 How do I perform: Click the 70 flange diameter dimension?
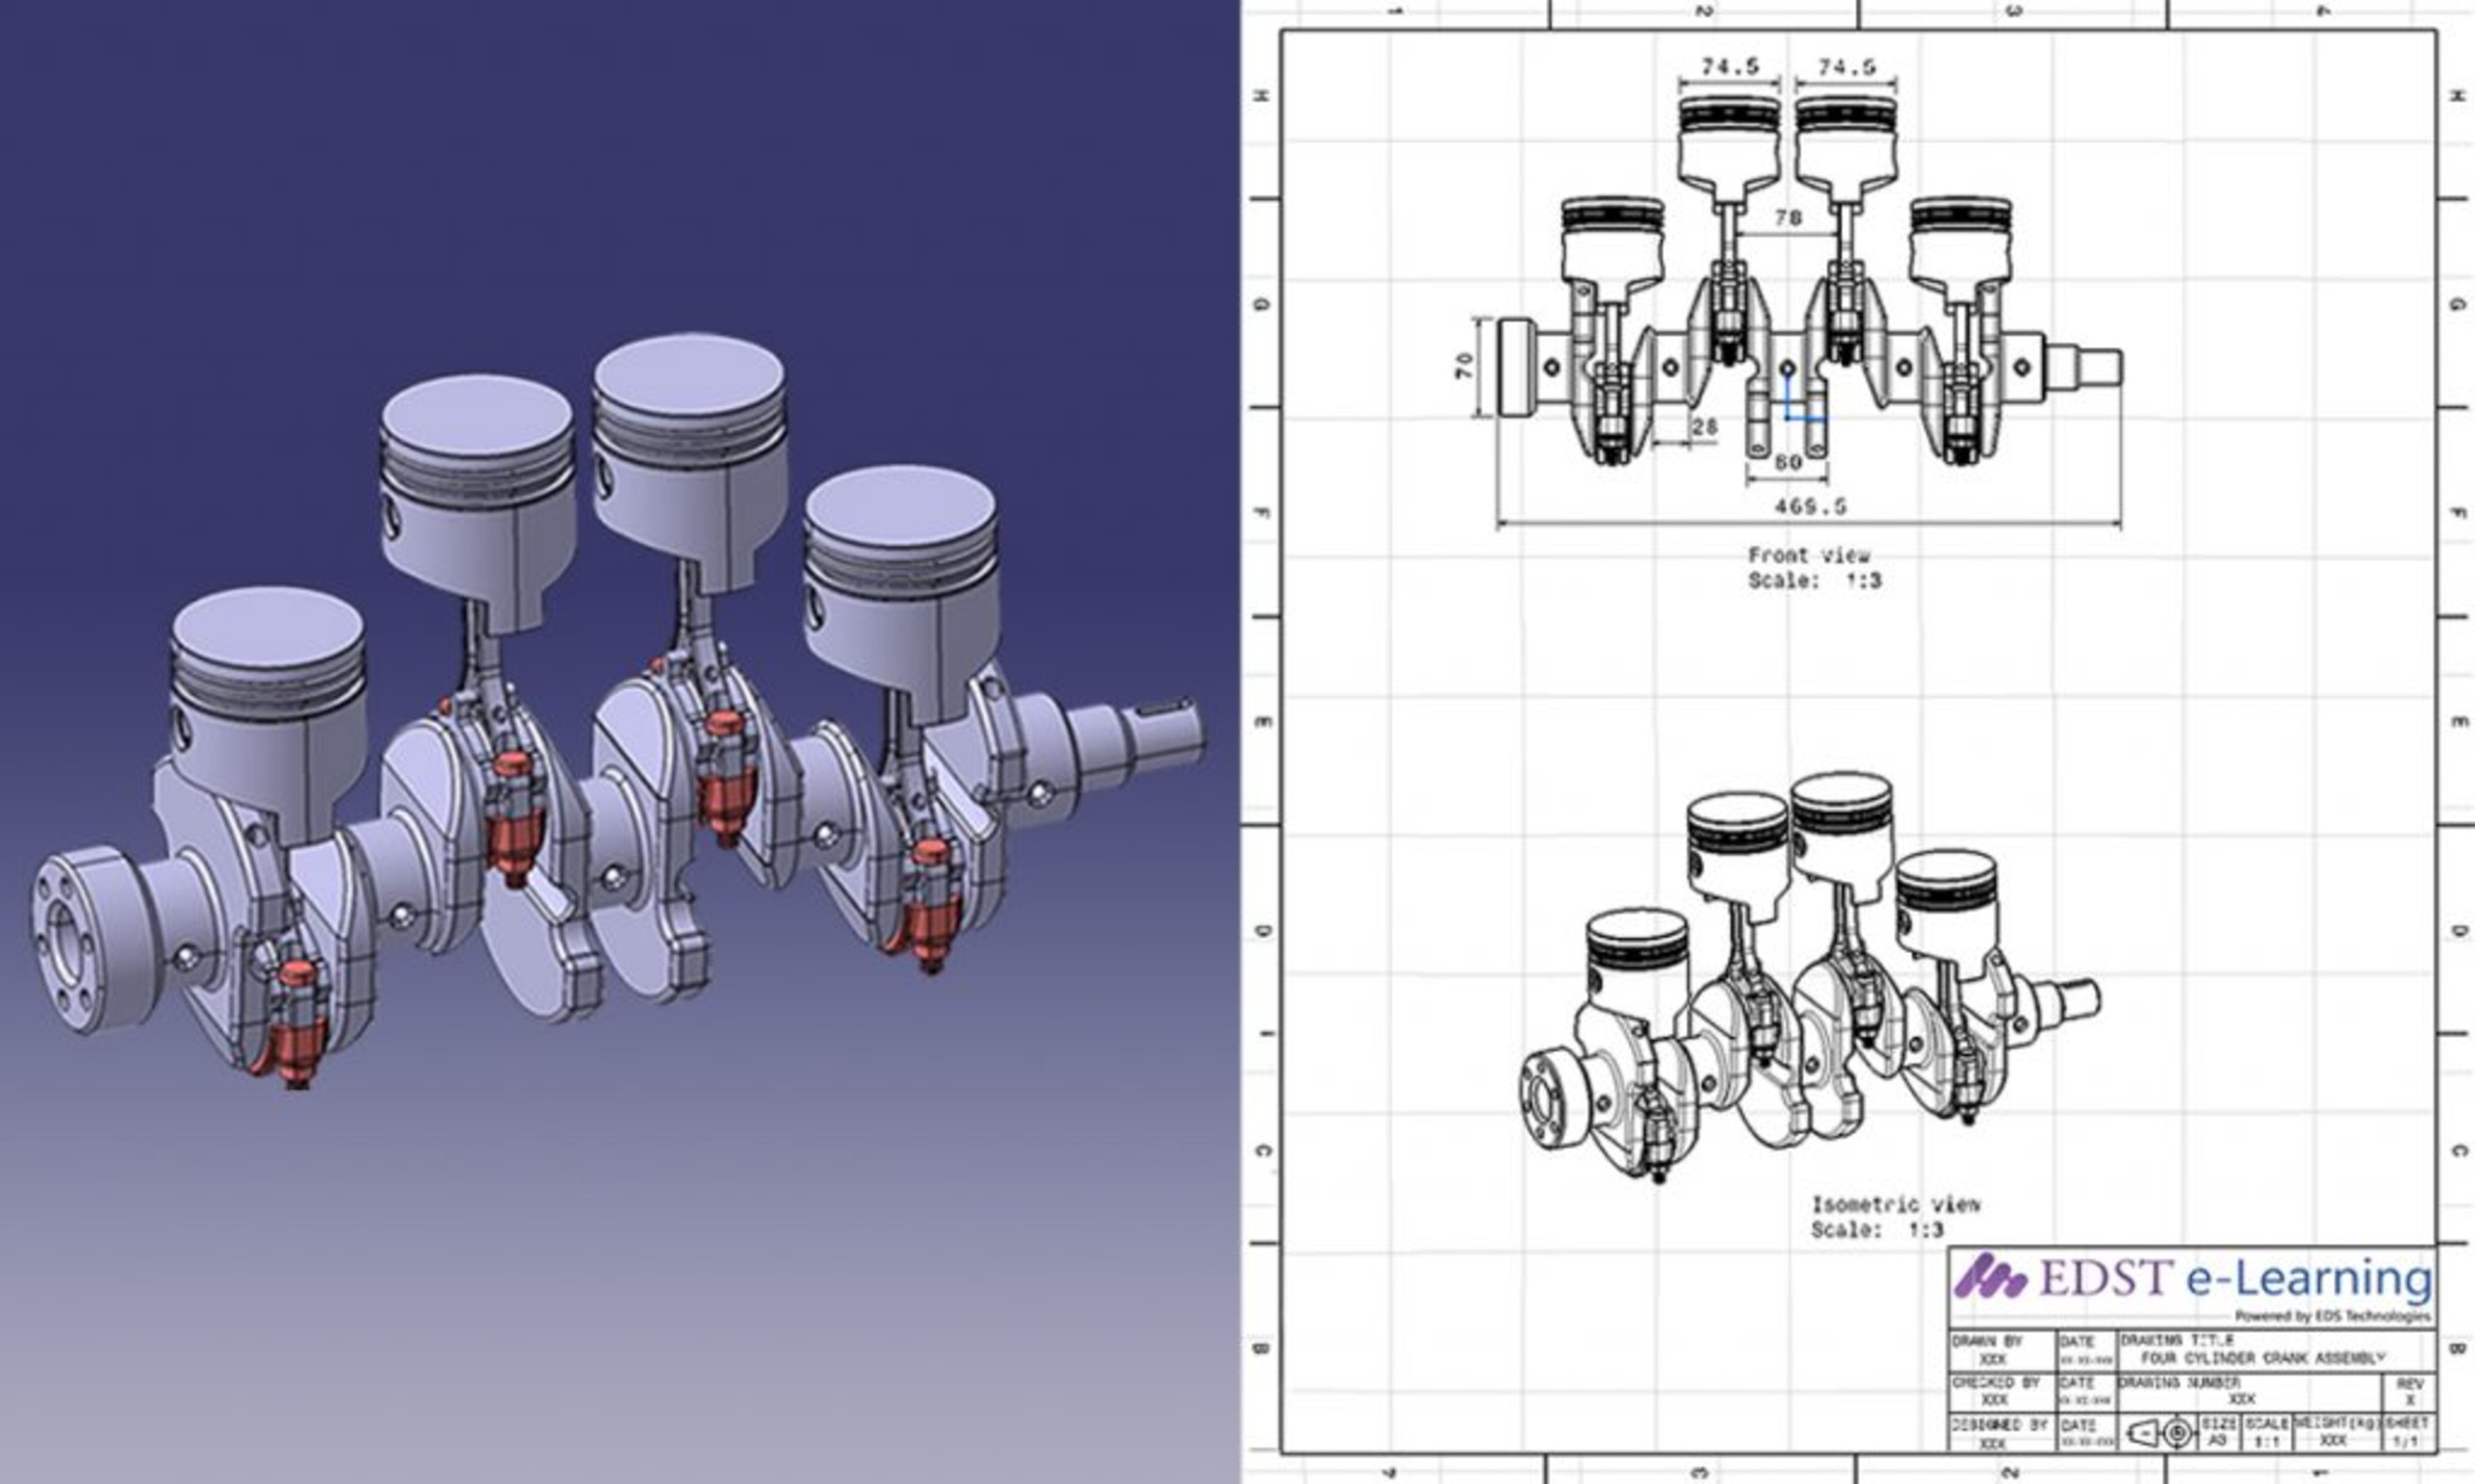pos(1465,366)
